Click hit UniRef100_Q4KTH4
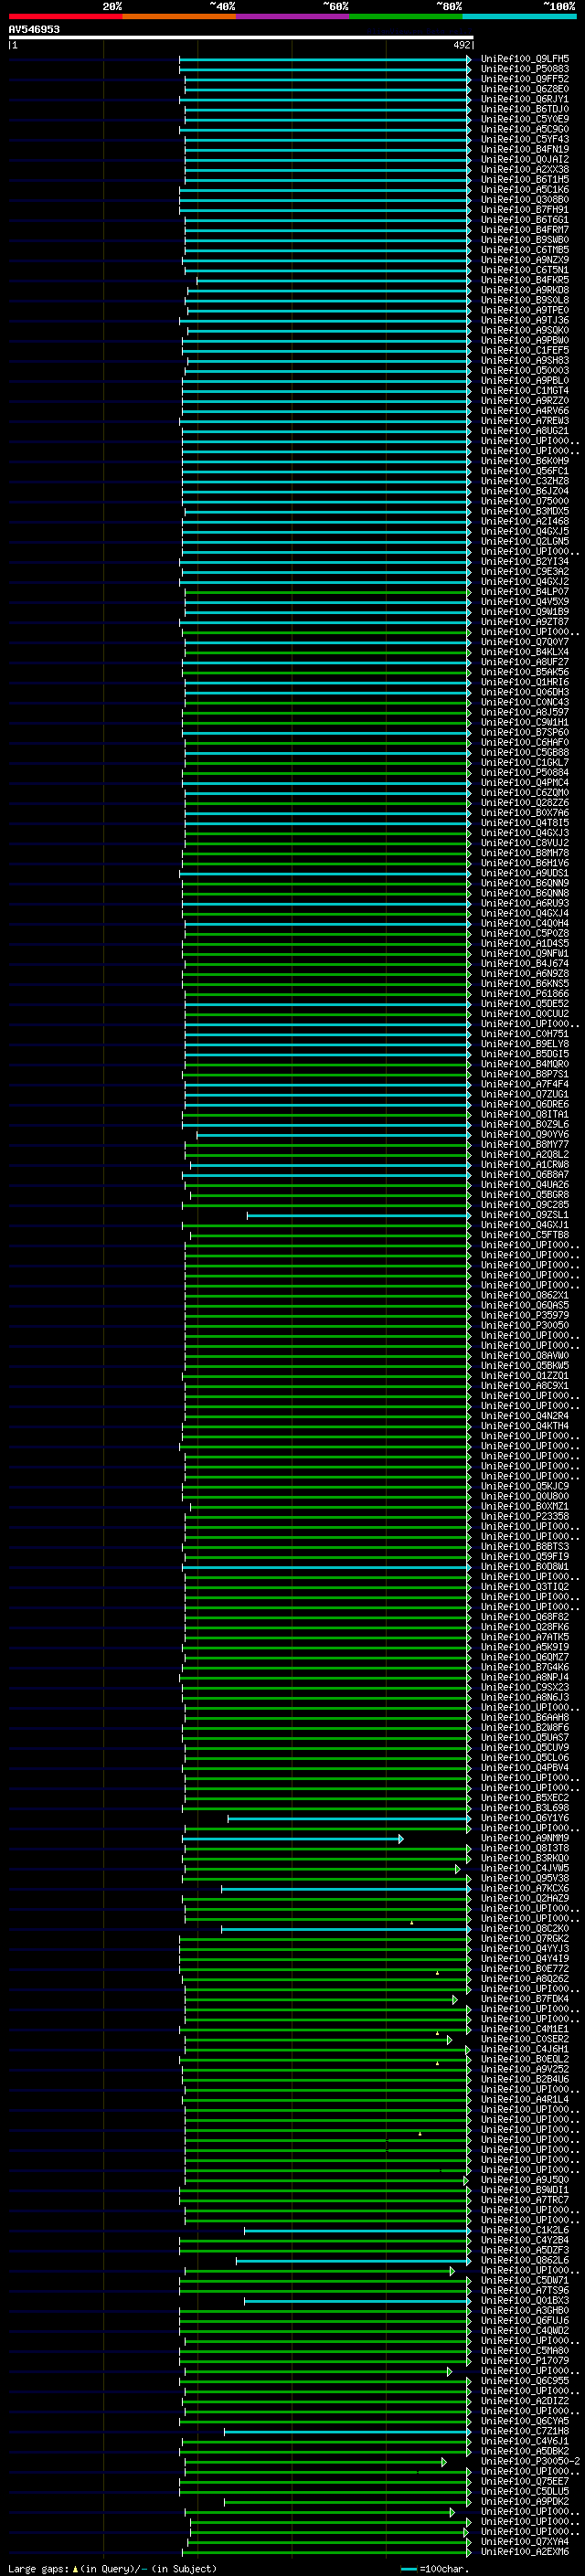The width and height of the screenshot is (585, 2576). click(x=525, y=1426)
